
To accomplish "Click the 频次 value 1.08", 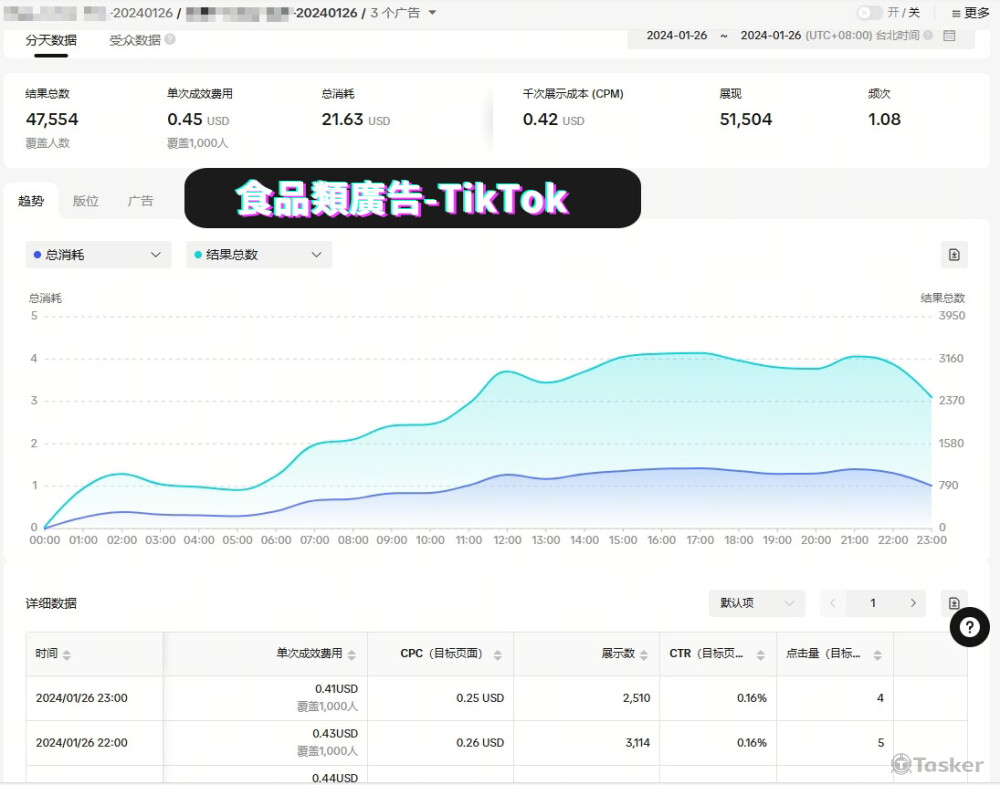I will [x=885, y=119].
